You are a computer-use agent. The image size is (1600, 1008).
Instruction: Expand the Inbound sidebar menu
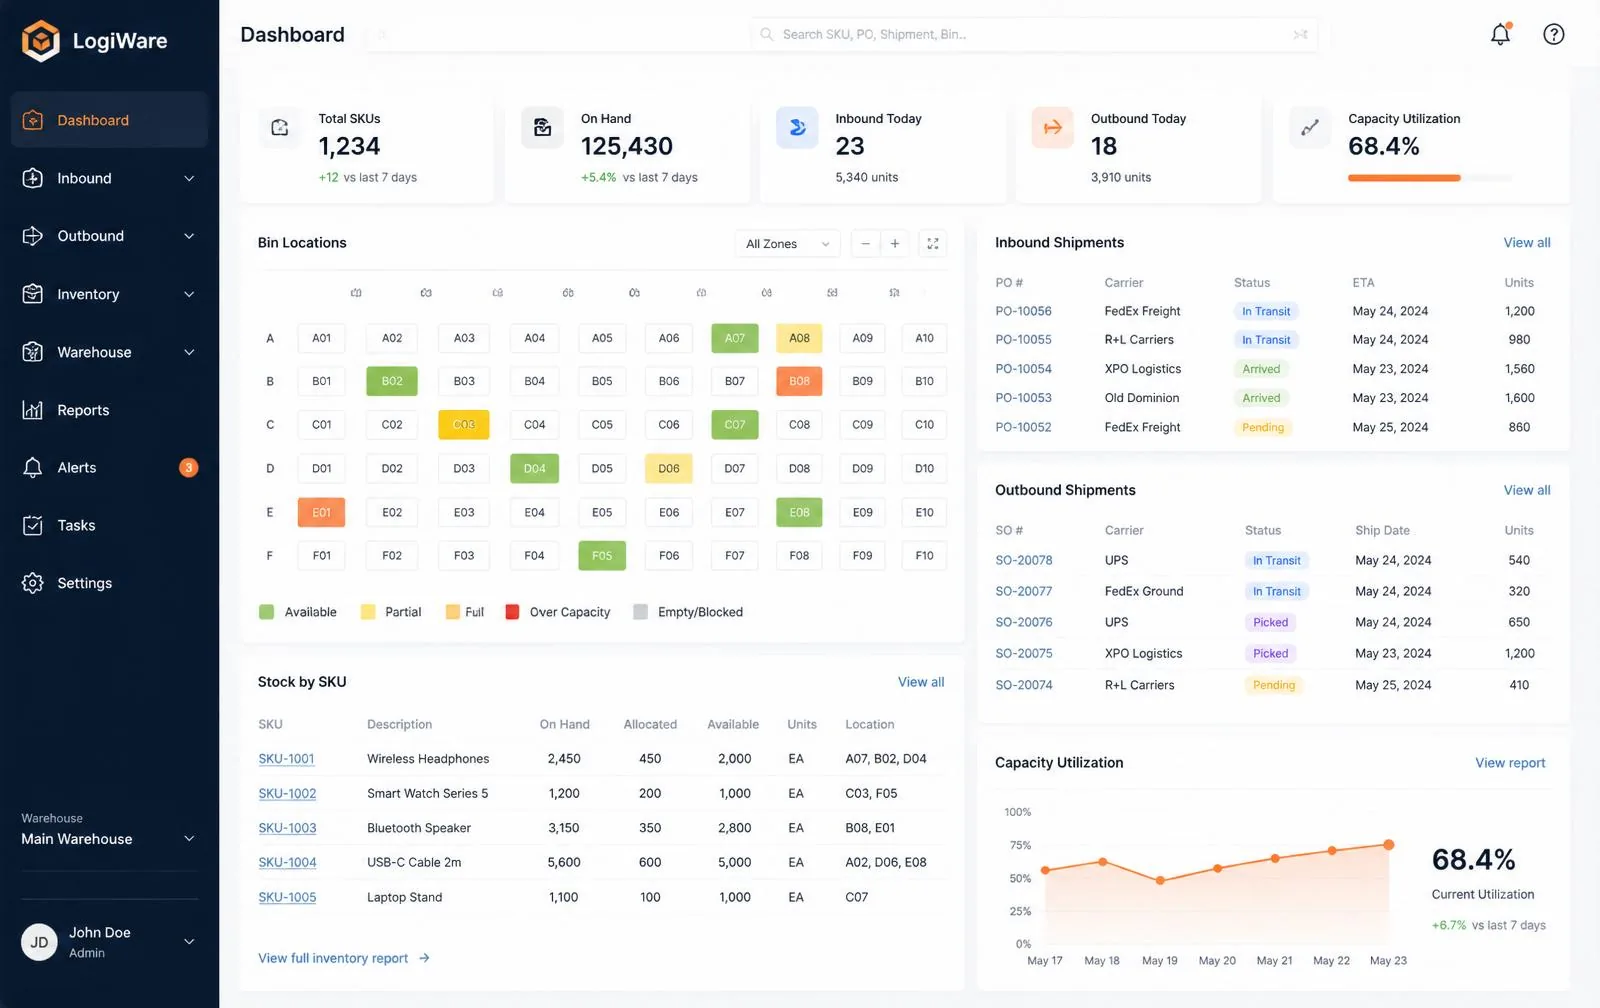[109, 178]
